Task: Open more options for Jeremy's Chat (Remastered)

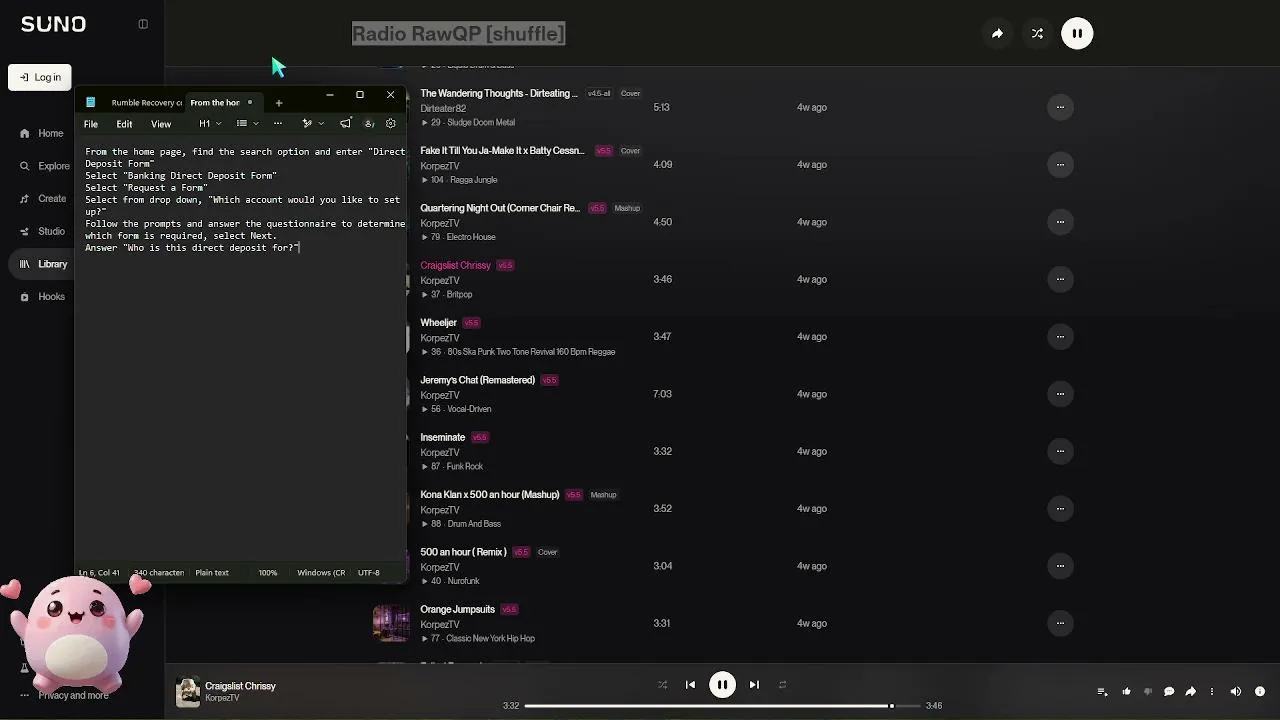Action: point(1060,394)
